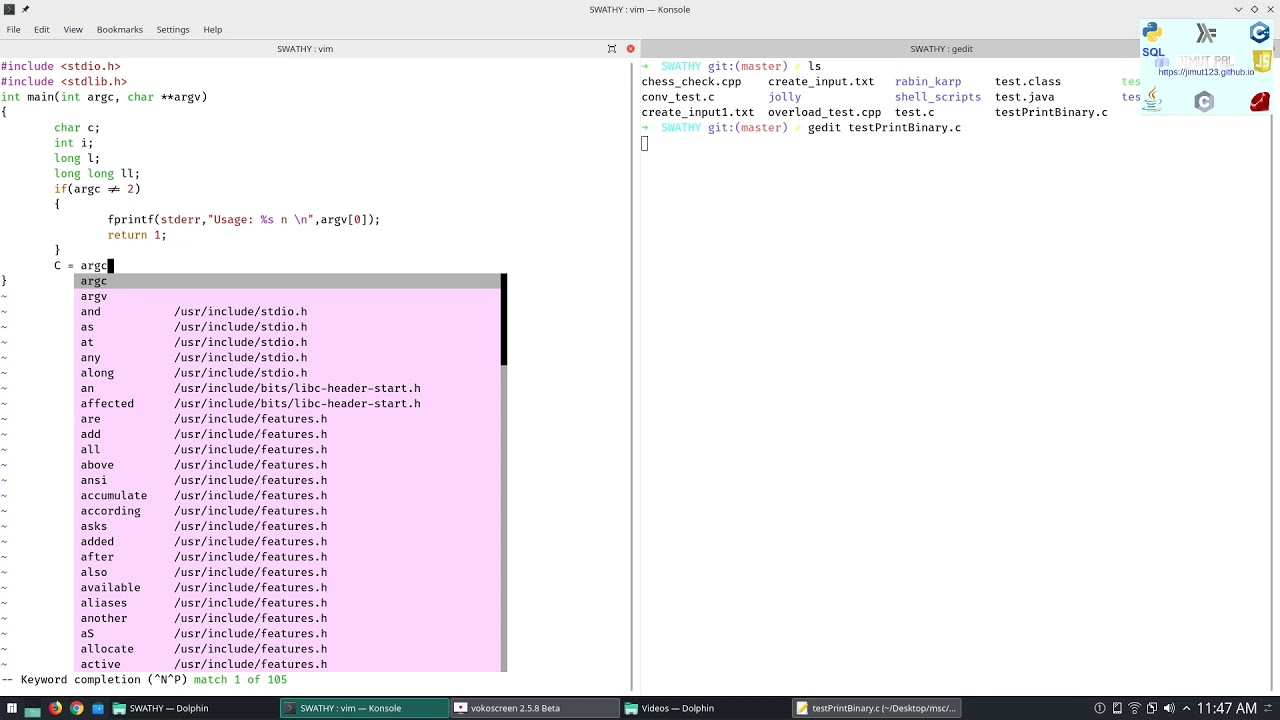Launch Chrome from the taskbar

tap(76, 708)
